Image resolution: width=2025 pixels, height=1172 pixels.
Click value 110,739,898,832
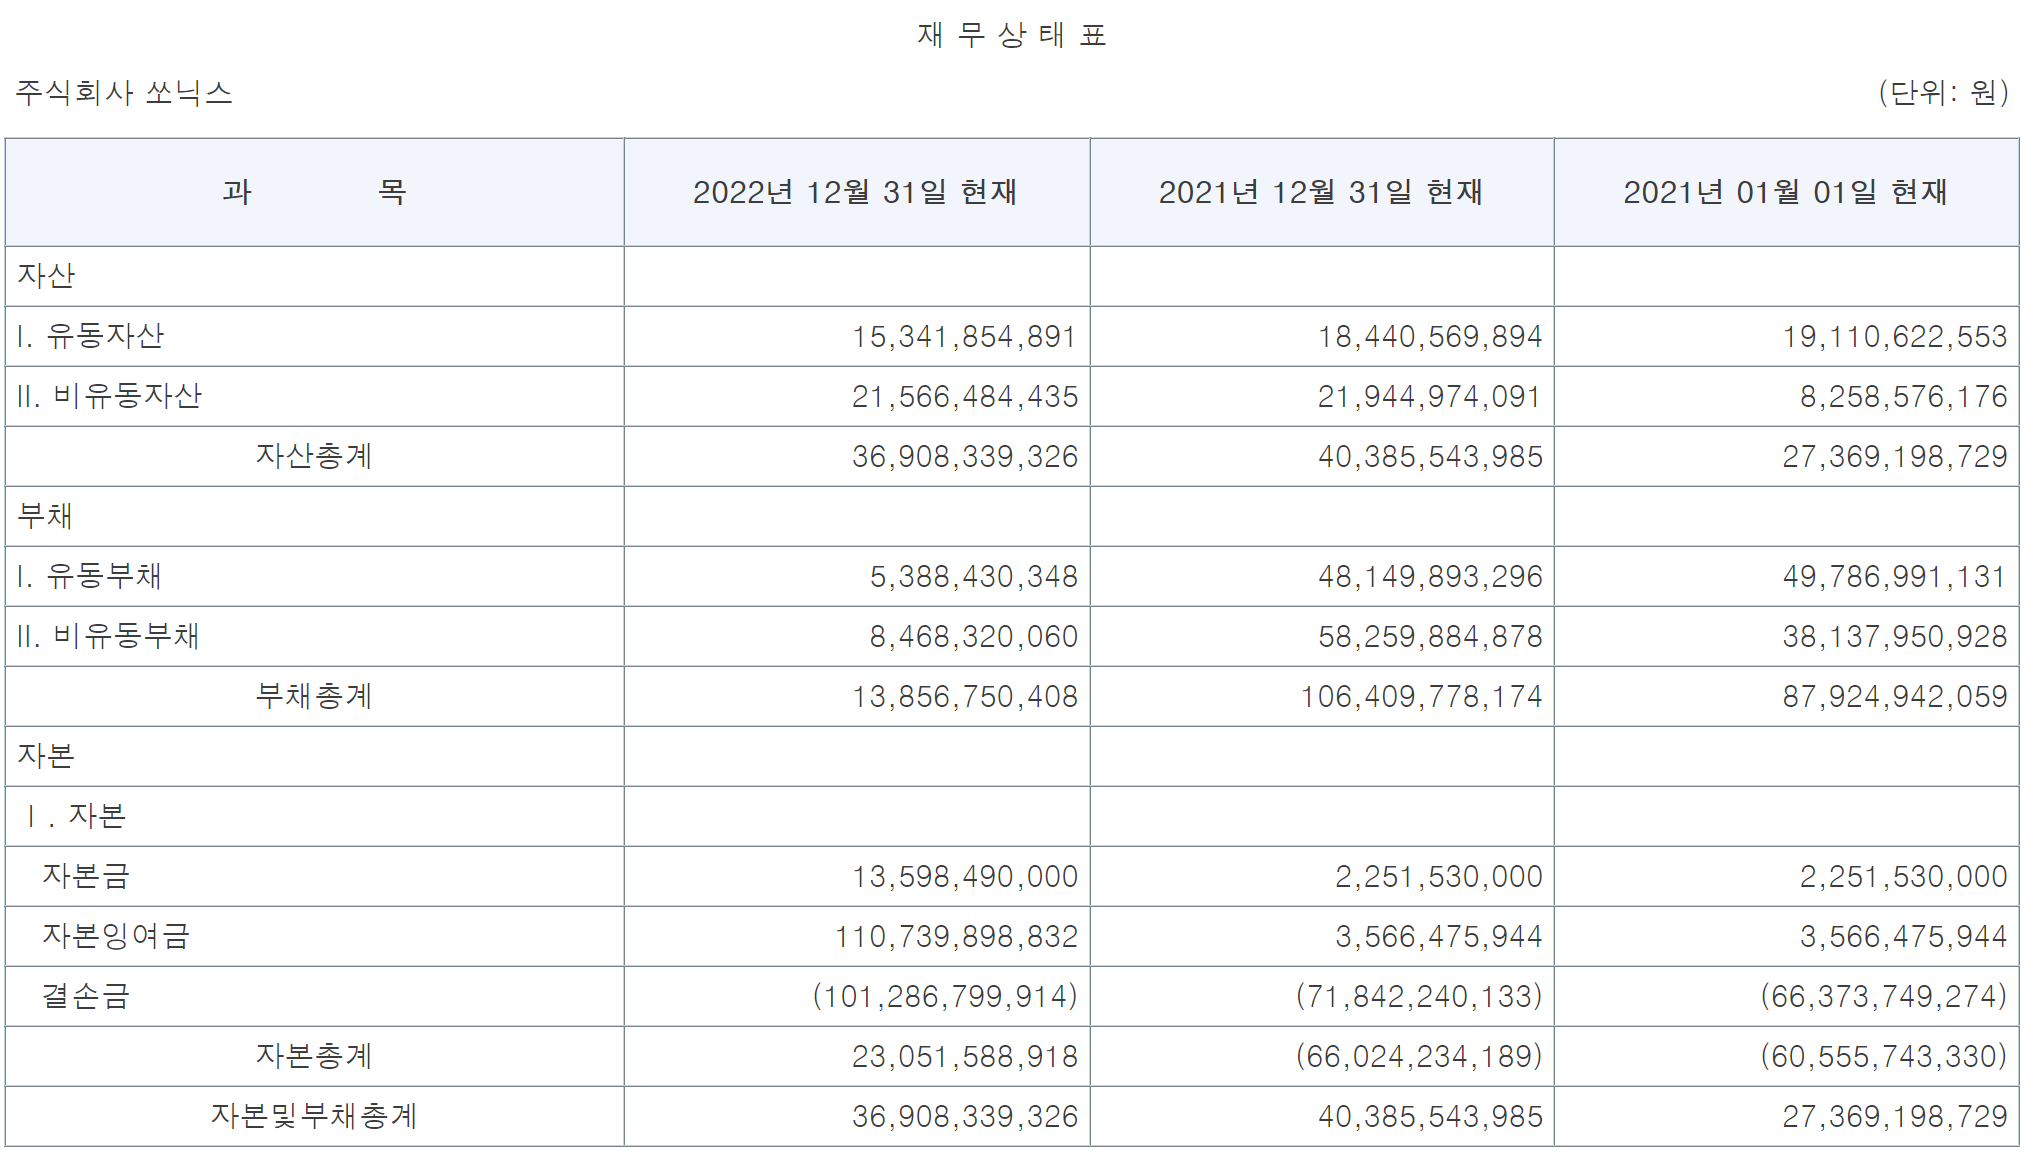(956, 937)
